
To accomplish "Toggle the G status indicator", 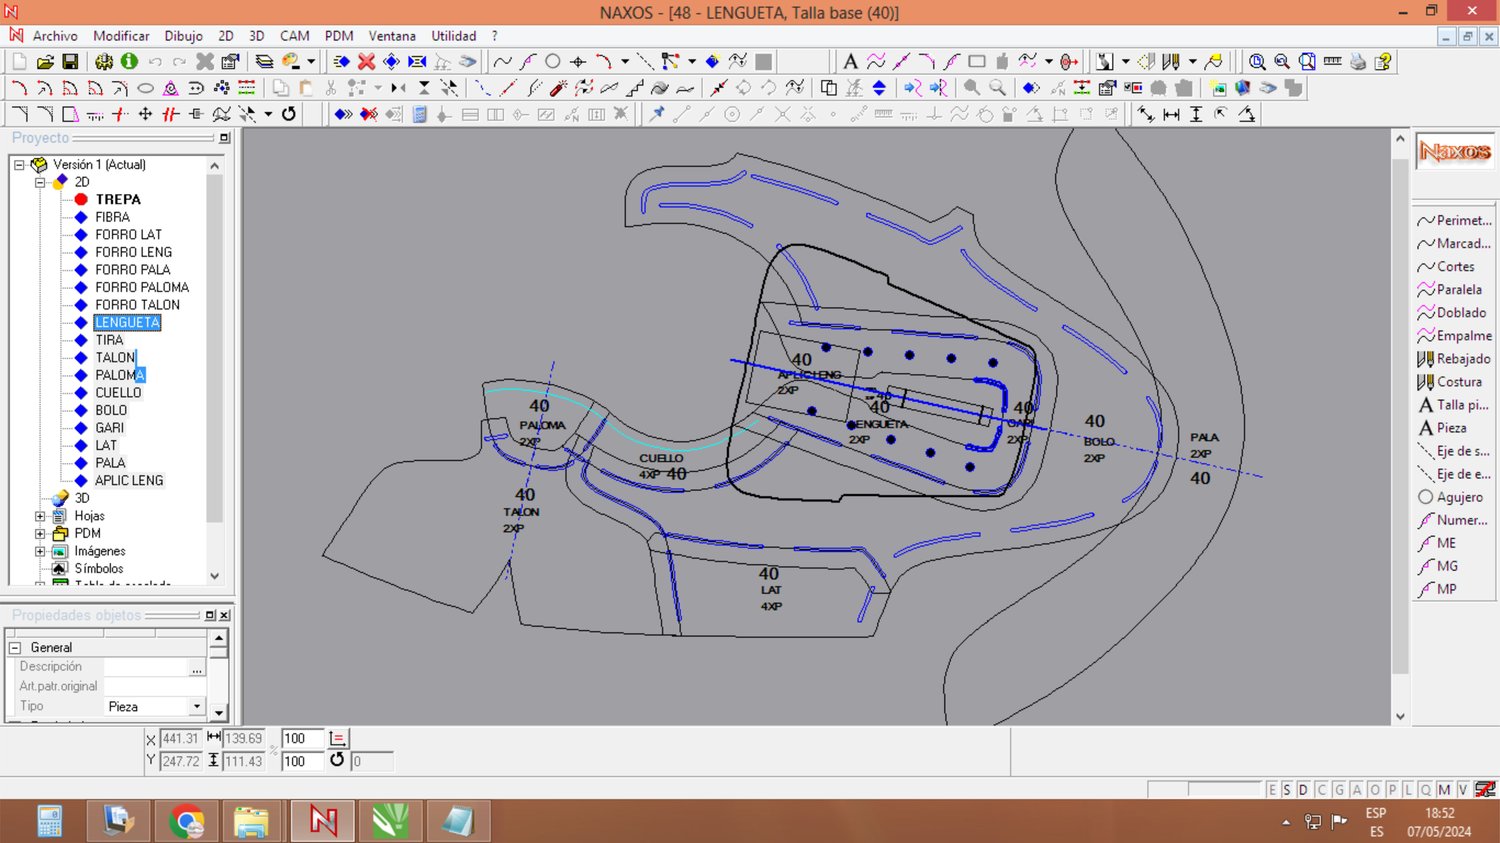I will [1339, 790].
